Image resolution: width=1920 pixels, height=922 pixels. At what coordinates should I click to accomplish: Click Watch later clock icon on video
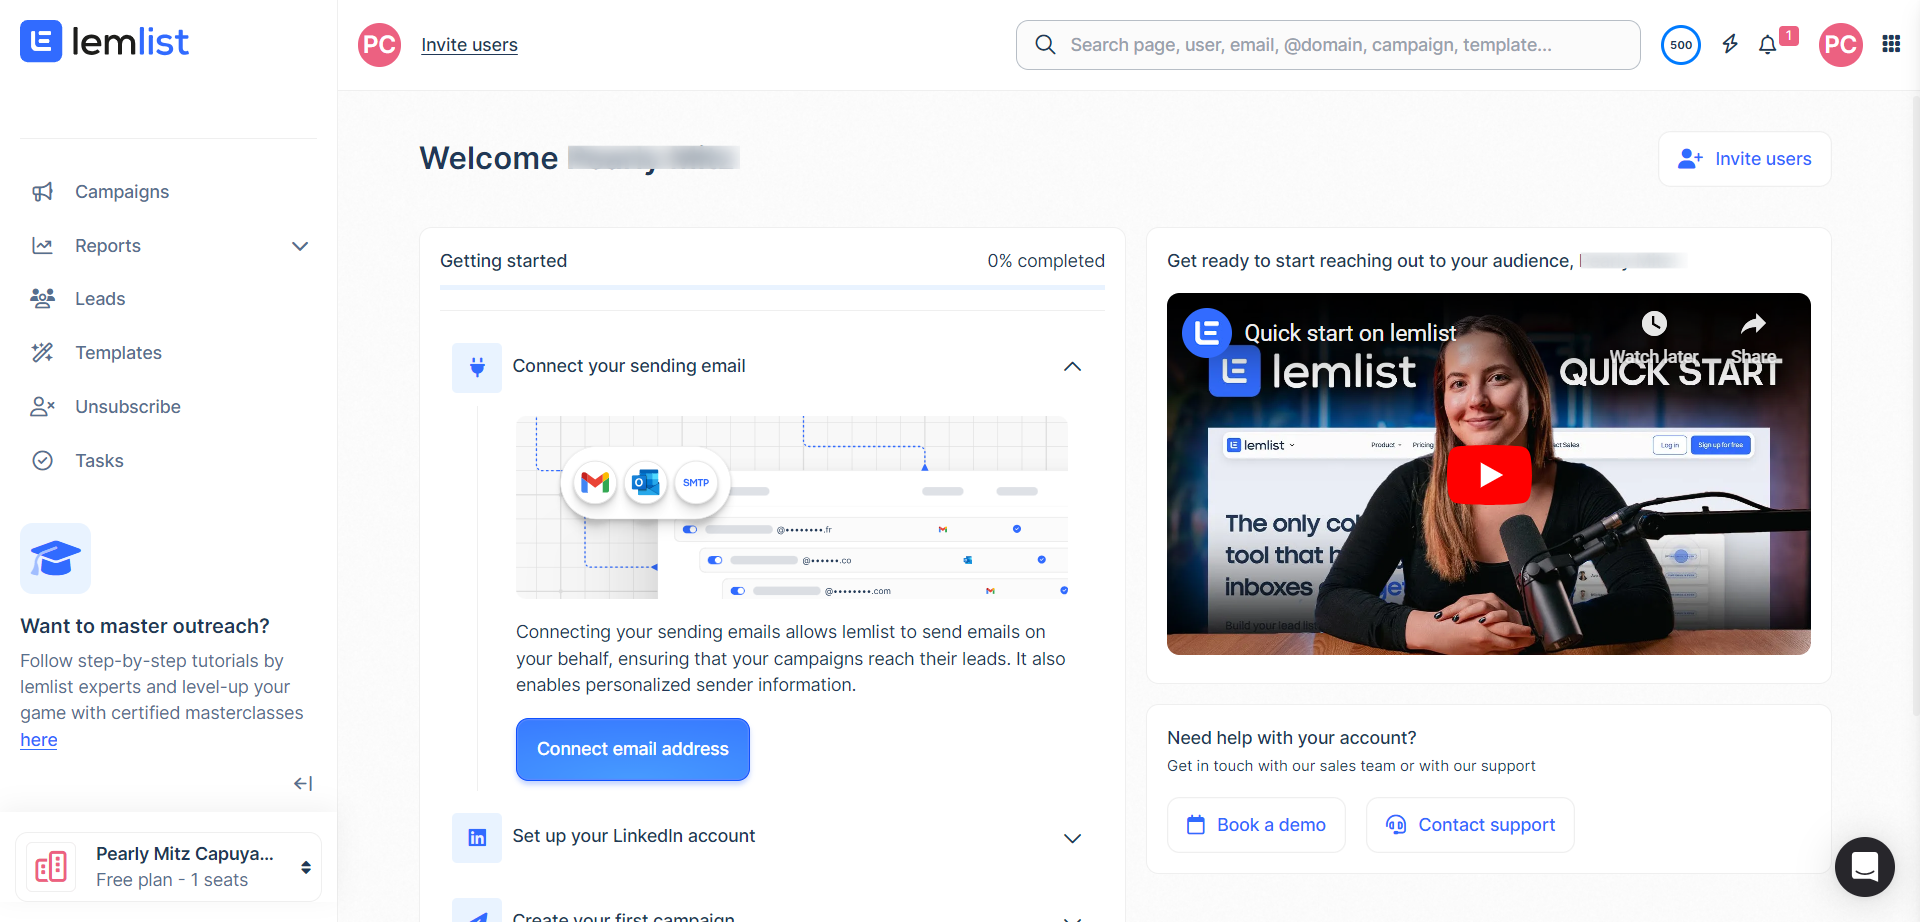click(1654, 324)
